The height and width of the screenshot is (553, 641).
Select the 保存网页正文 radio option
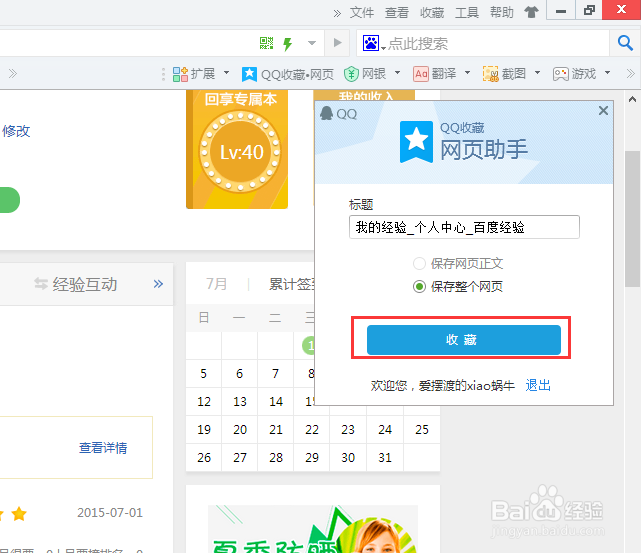(x=419, y=264)
